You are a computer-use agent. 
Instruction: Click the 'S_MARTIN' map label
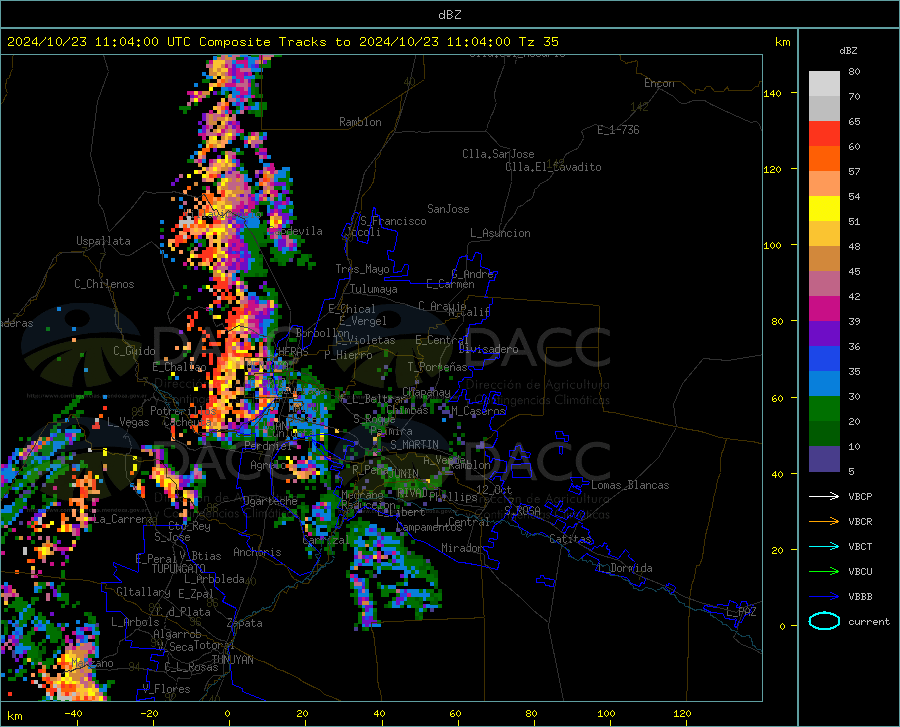coord(414,445)
